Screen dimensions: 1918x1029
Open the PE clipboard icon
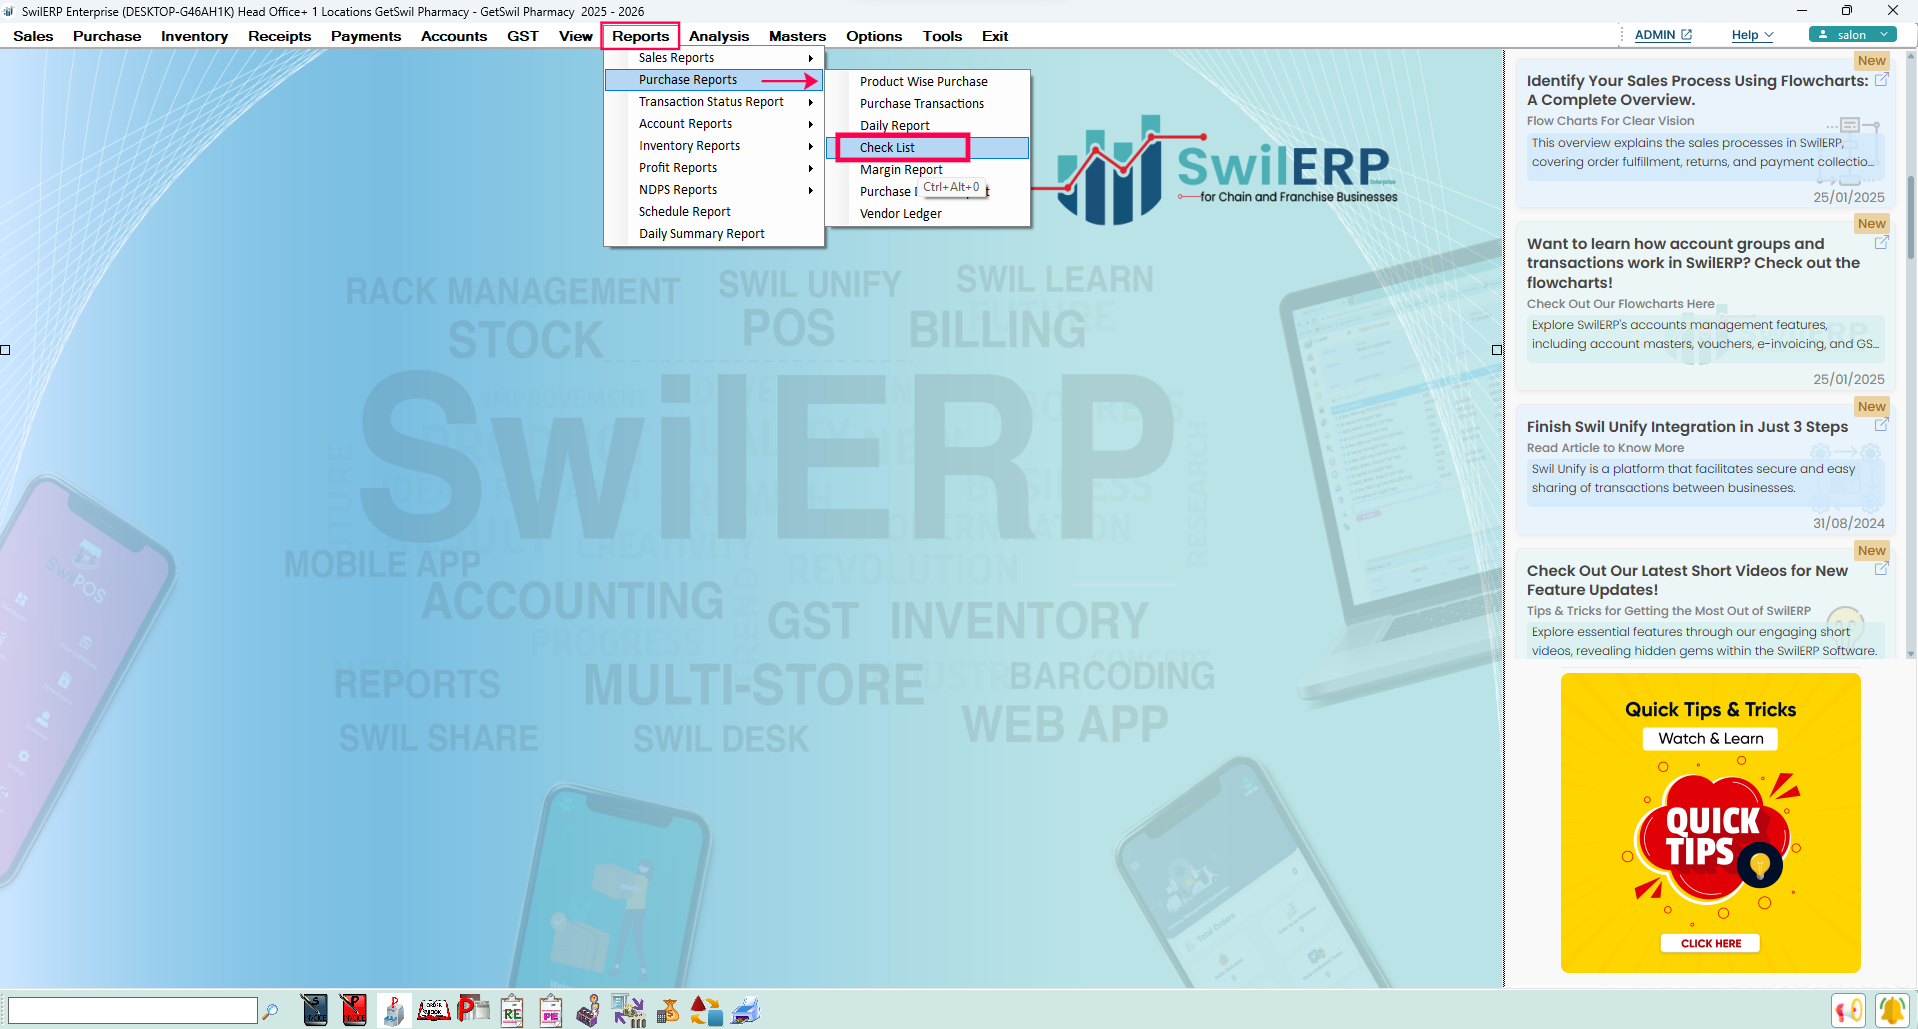coord(551,1010)
